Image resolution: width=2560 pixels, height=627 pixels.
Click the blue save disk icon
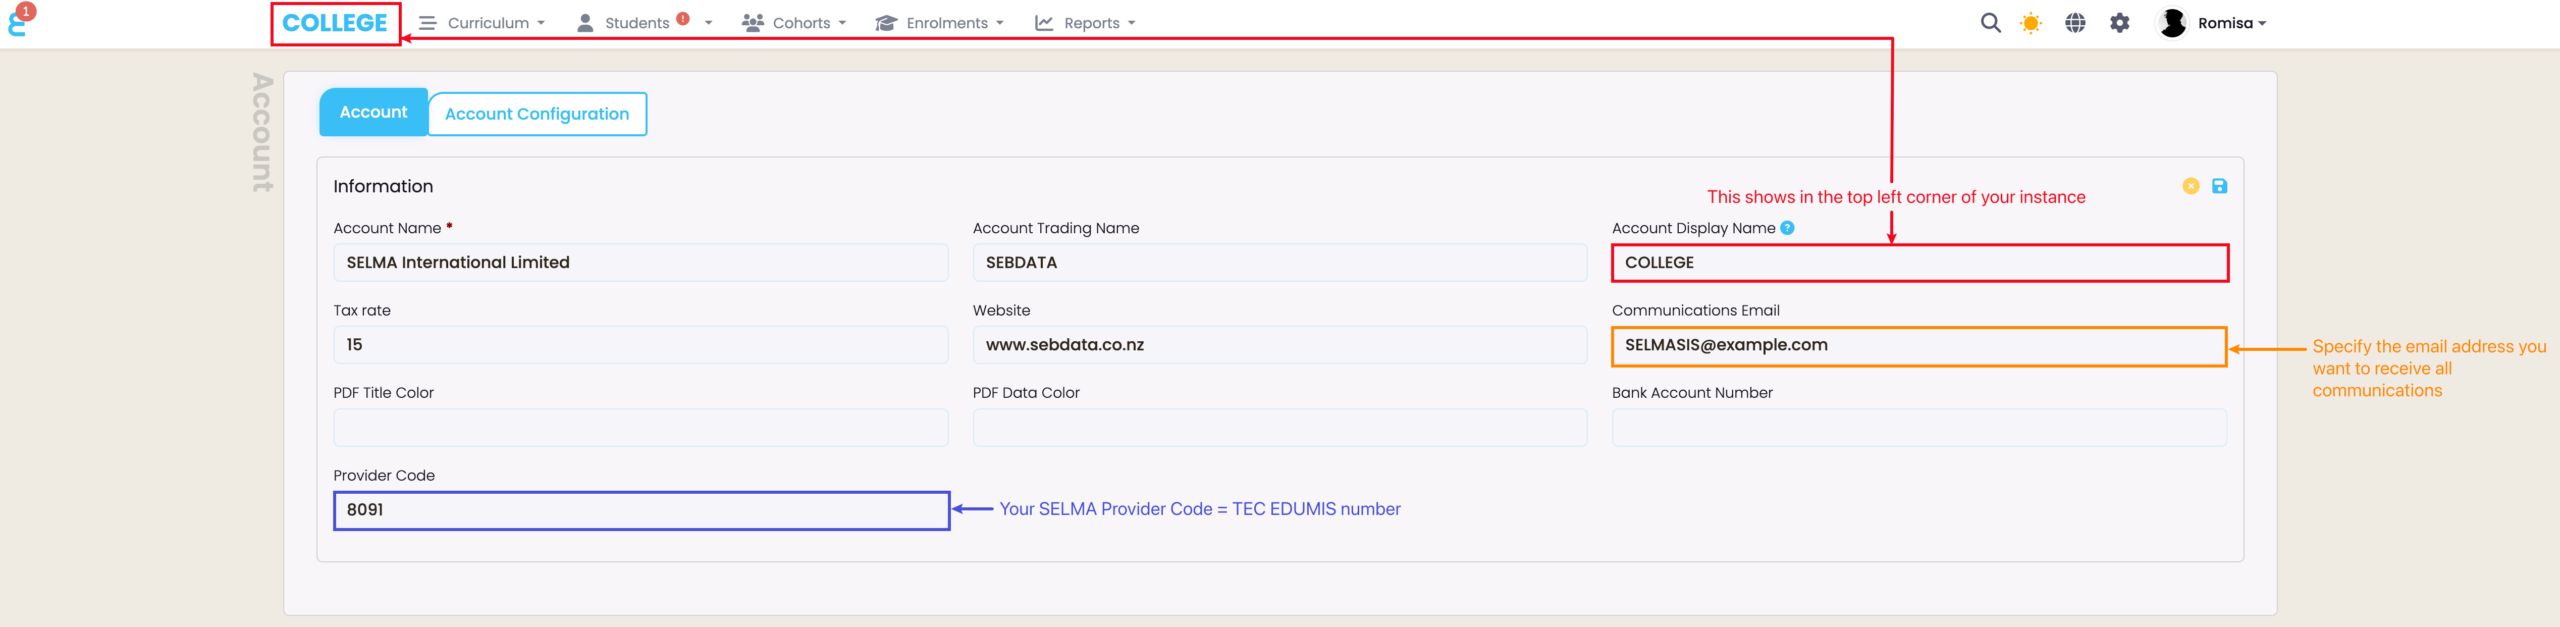[x=2219, y=186]
